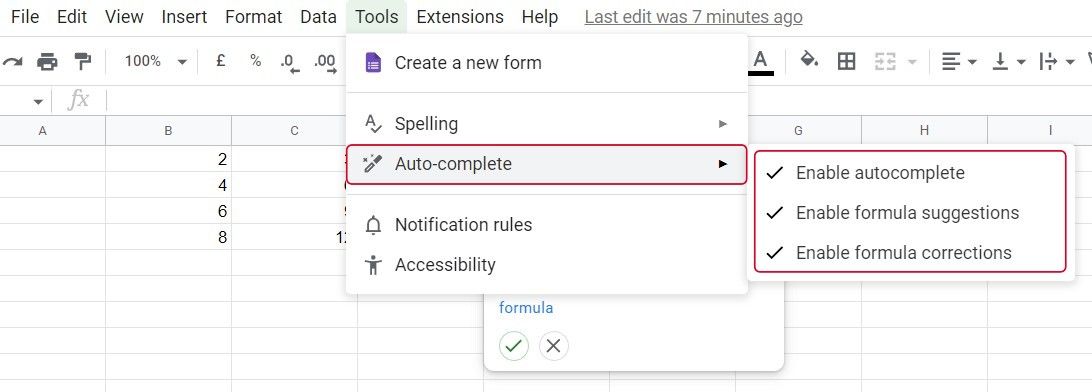Format as currency with pound icon
Screen dimensions: 1092x392
[x=221, y=61]
